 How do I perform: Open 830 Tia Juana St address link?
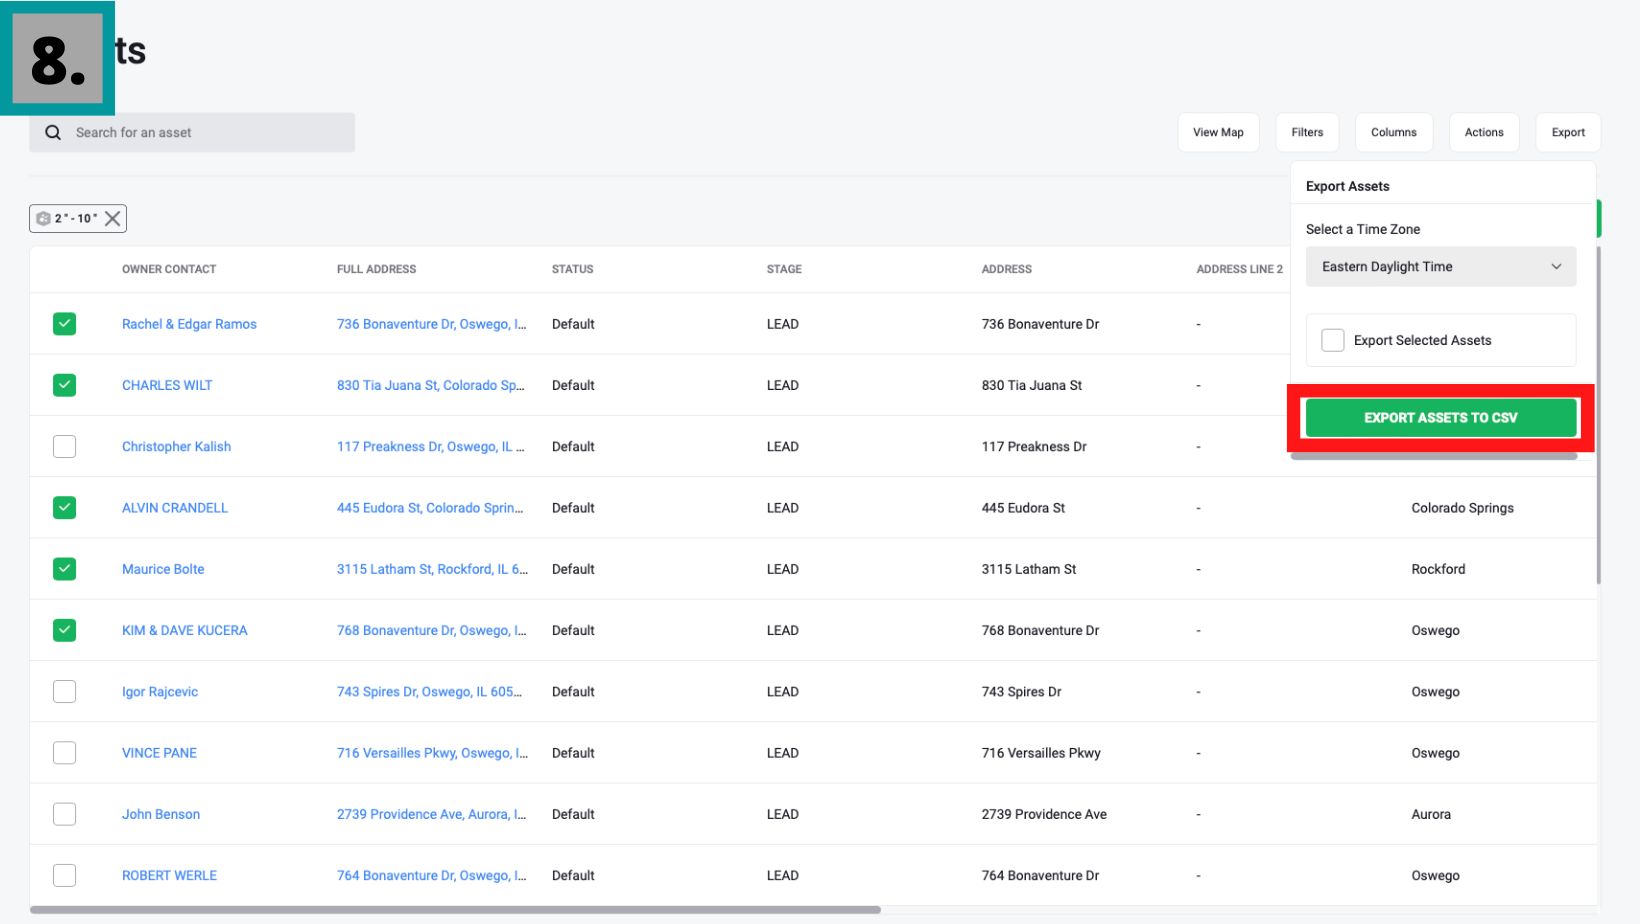(x=431, y=385)
